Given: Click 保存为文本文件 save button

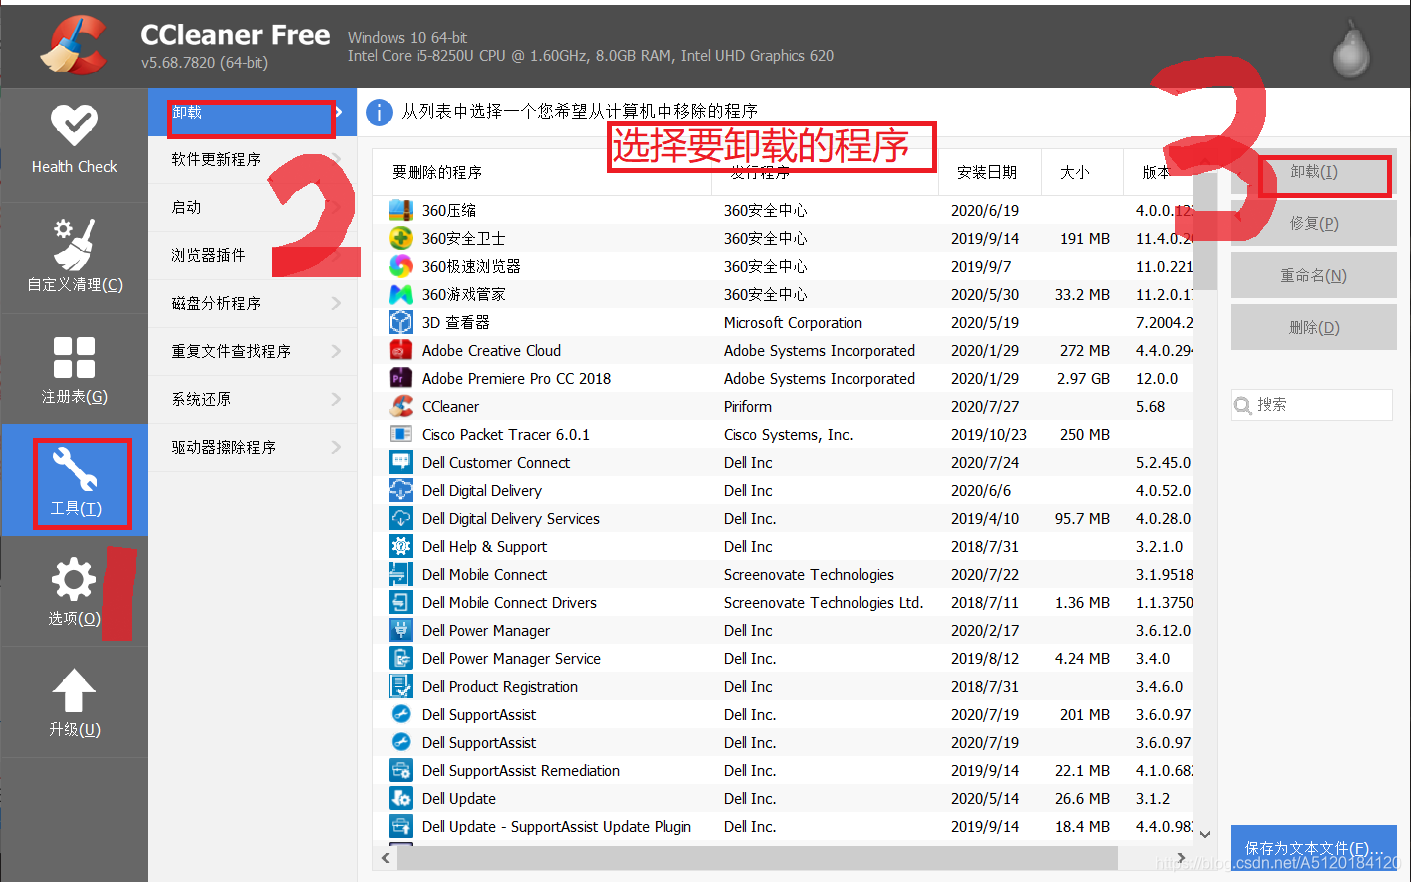Looking at the screenshot, I should [1313, 848].
